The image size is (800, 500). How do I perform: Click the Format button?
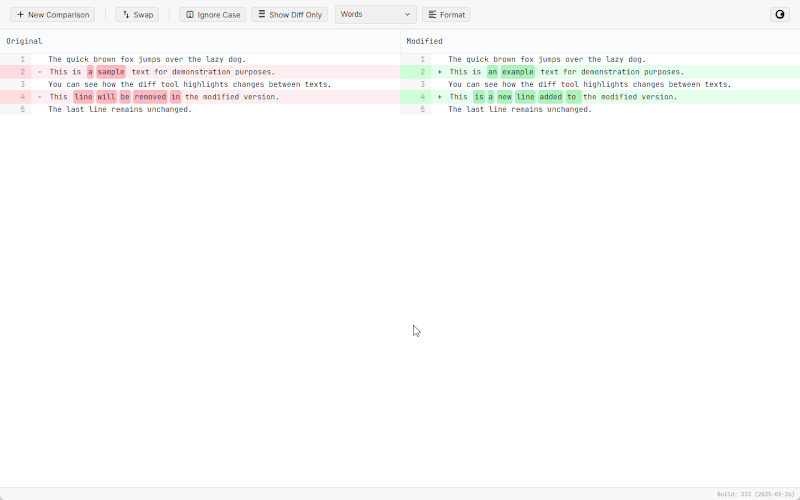pos(446,15)
